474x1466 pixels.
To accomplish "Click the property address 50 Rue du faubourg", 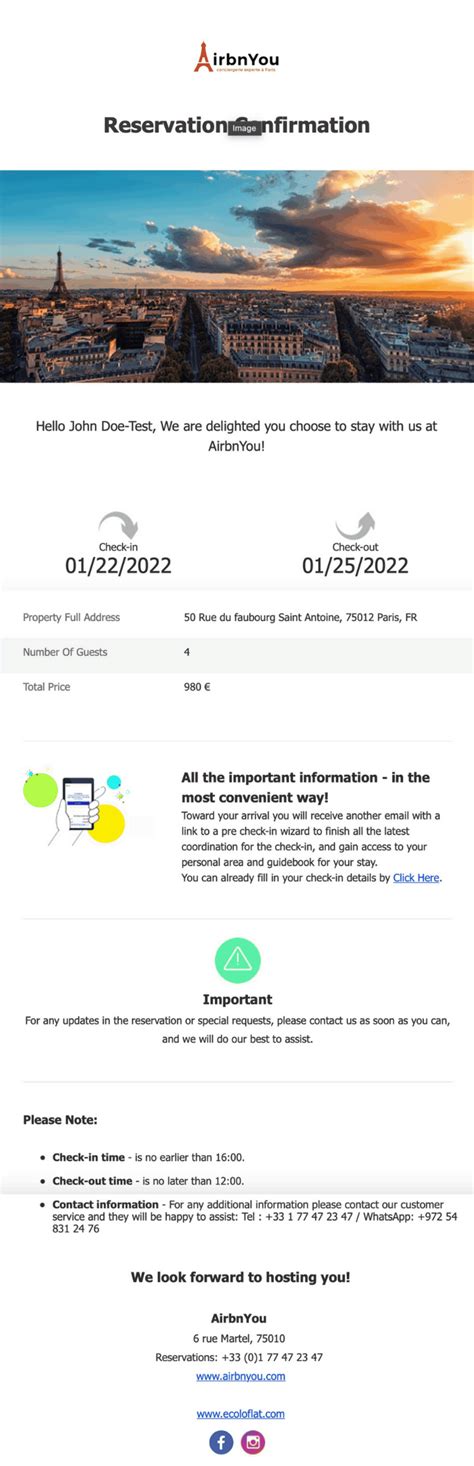I will (301, 617).
